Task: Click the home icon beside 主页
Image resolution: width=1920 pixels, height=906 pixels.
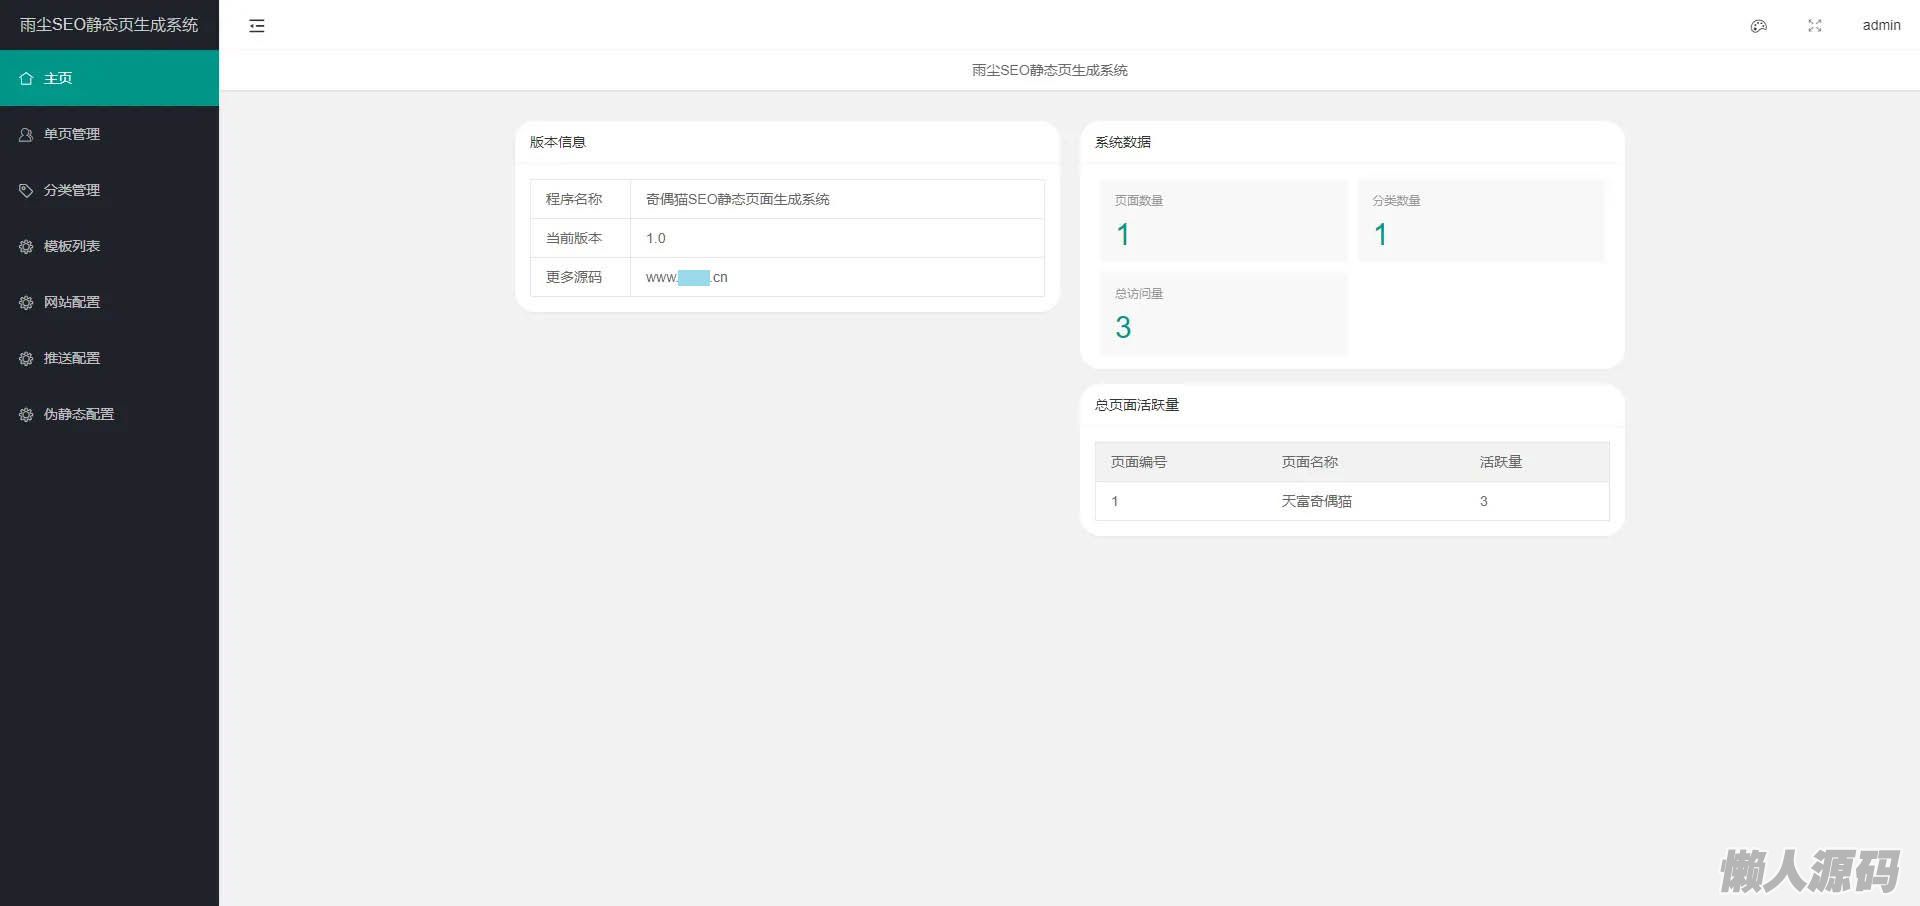Action: 26,78
